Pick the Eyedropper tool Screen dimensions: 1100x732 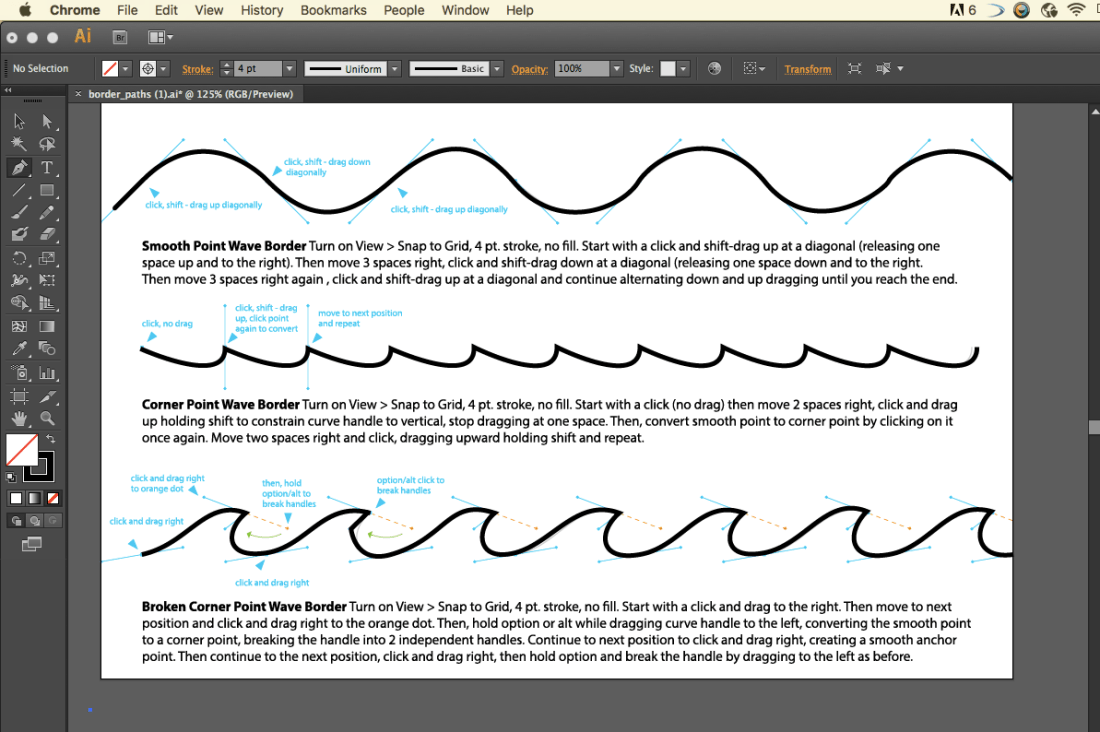point(19,349)
